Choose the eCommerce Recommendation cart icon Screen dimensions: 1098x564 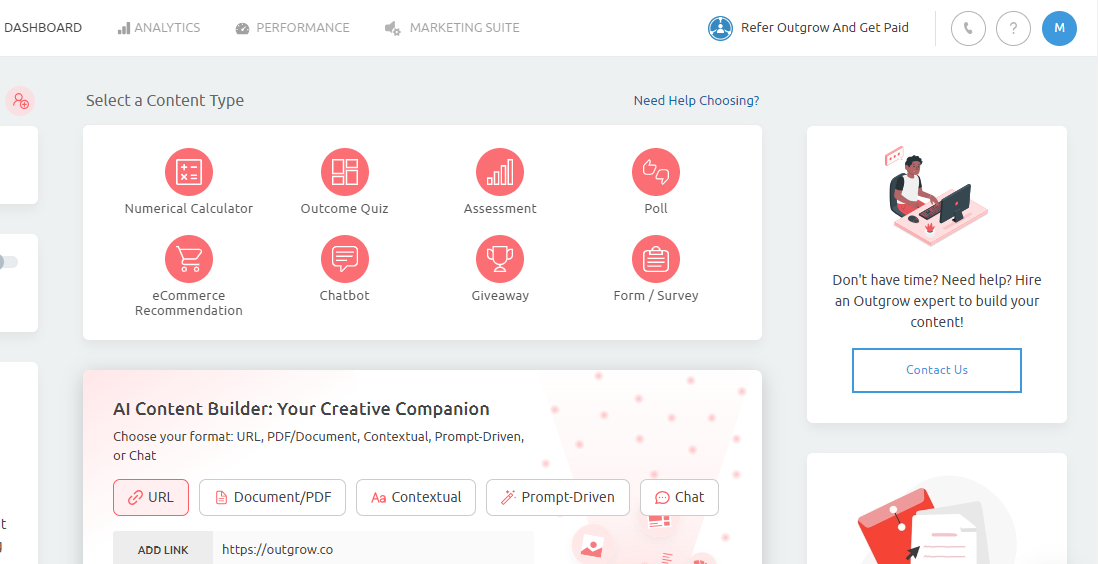(x=188, y=259)
